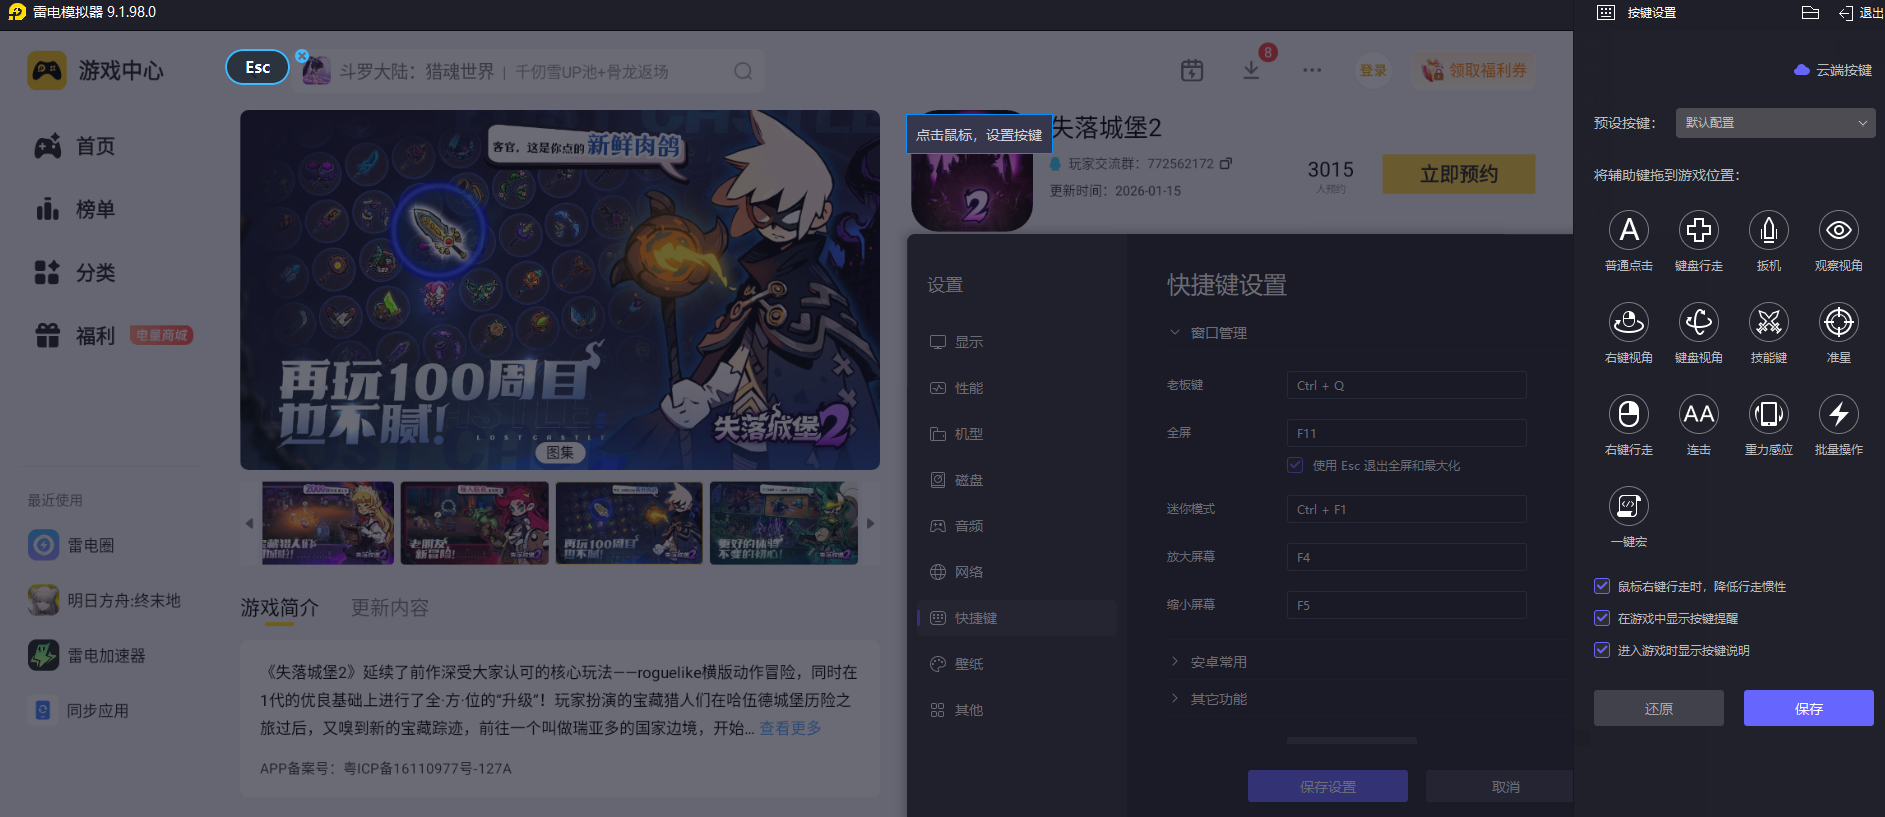The width and height of the screenshot is (1885, 817).
Task: Go to 首页 in sidebar
Action: [75, 146]
